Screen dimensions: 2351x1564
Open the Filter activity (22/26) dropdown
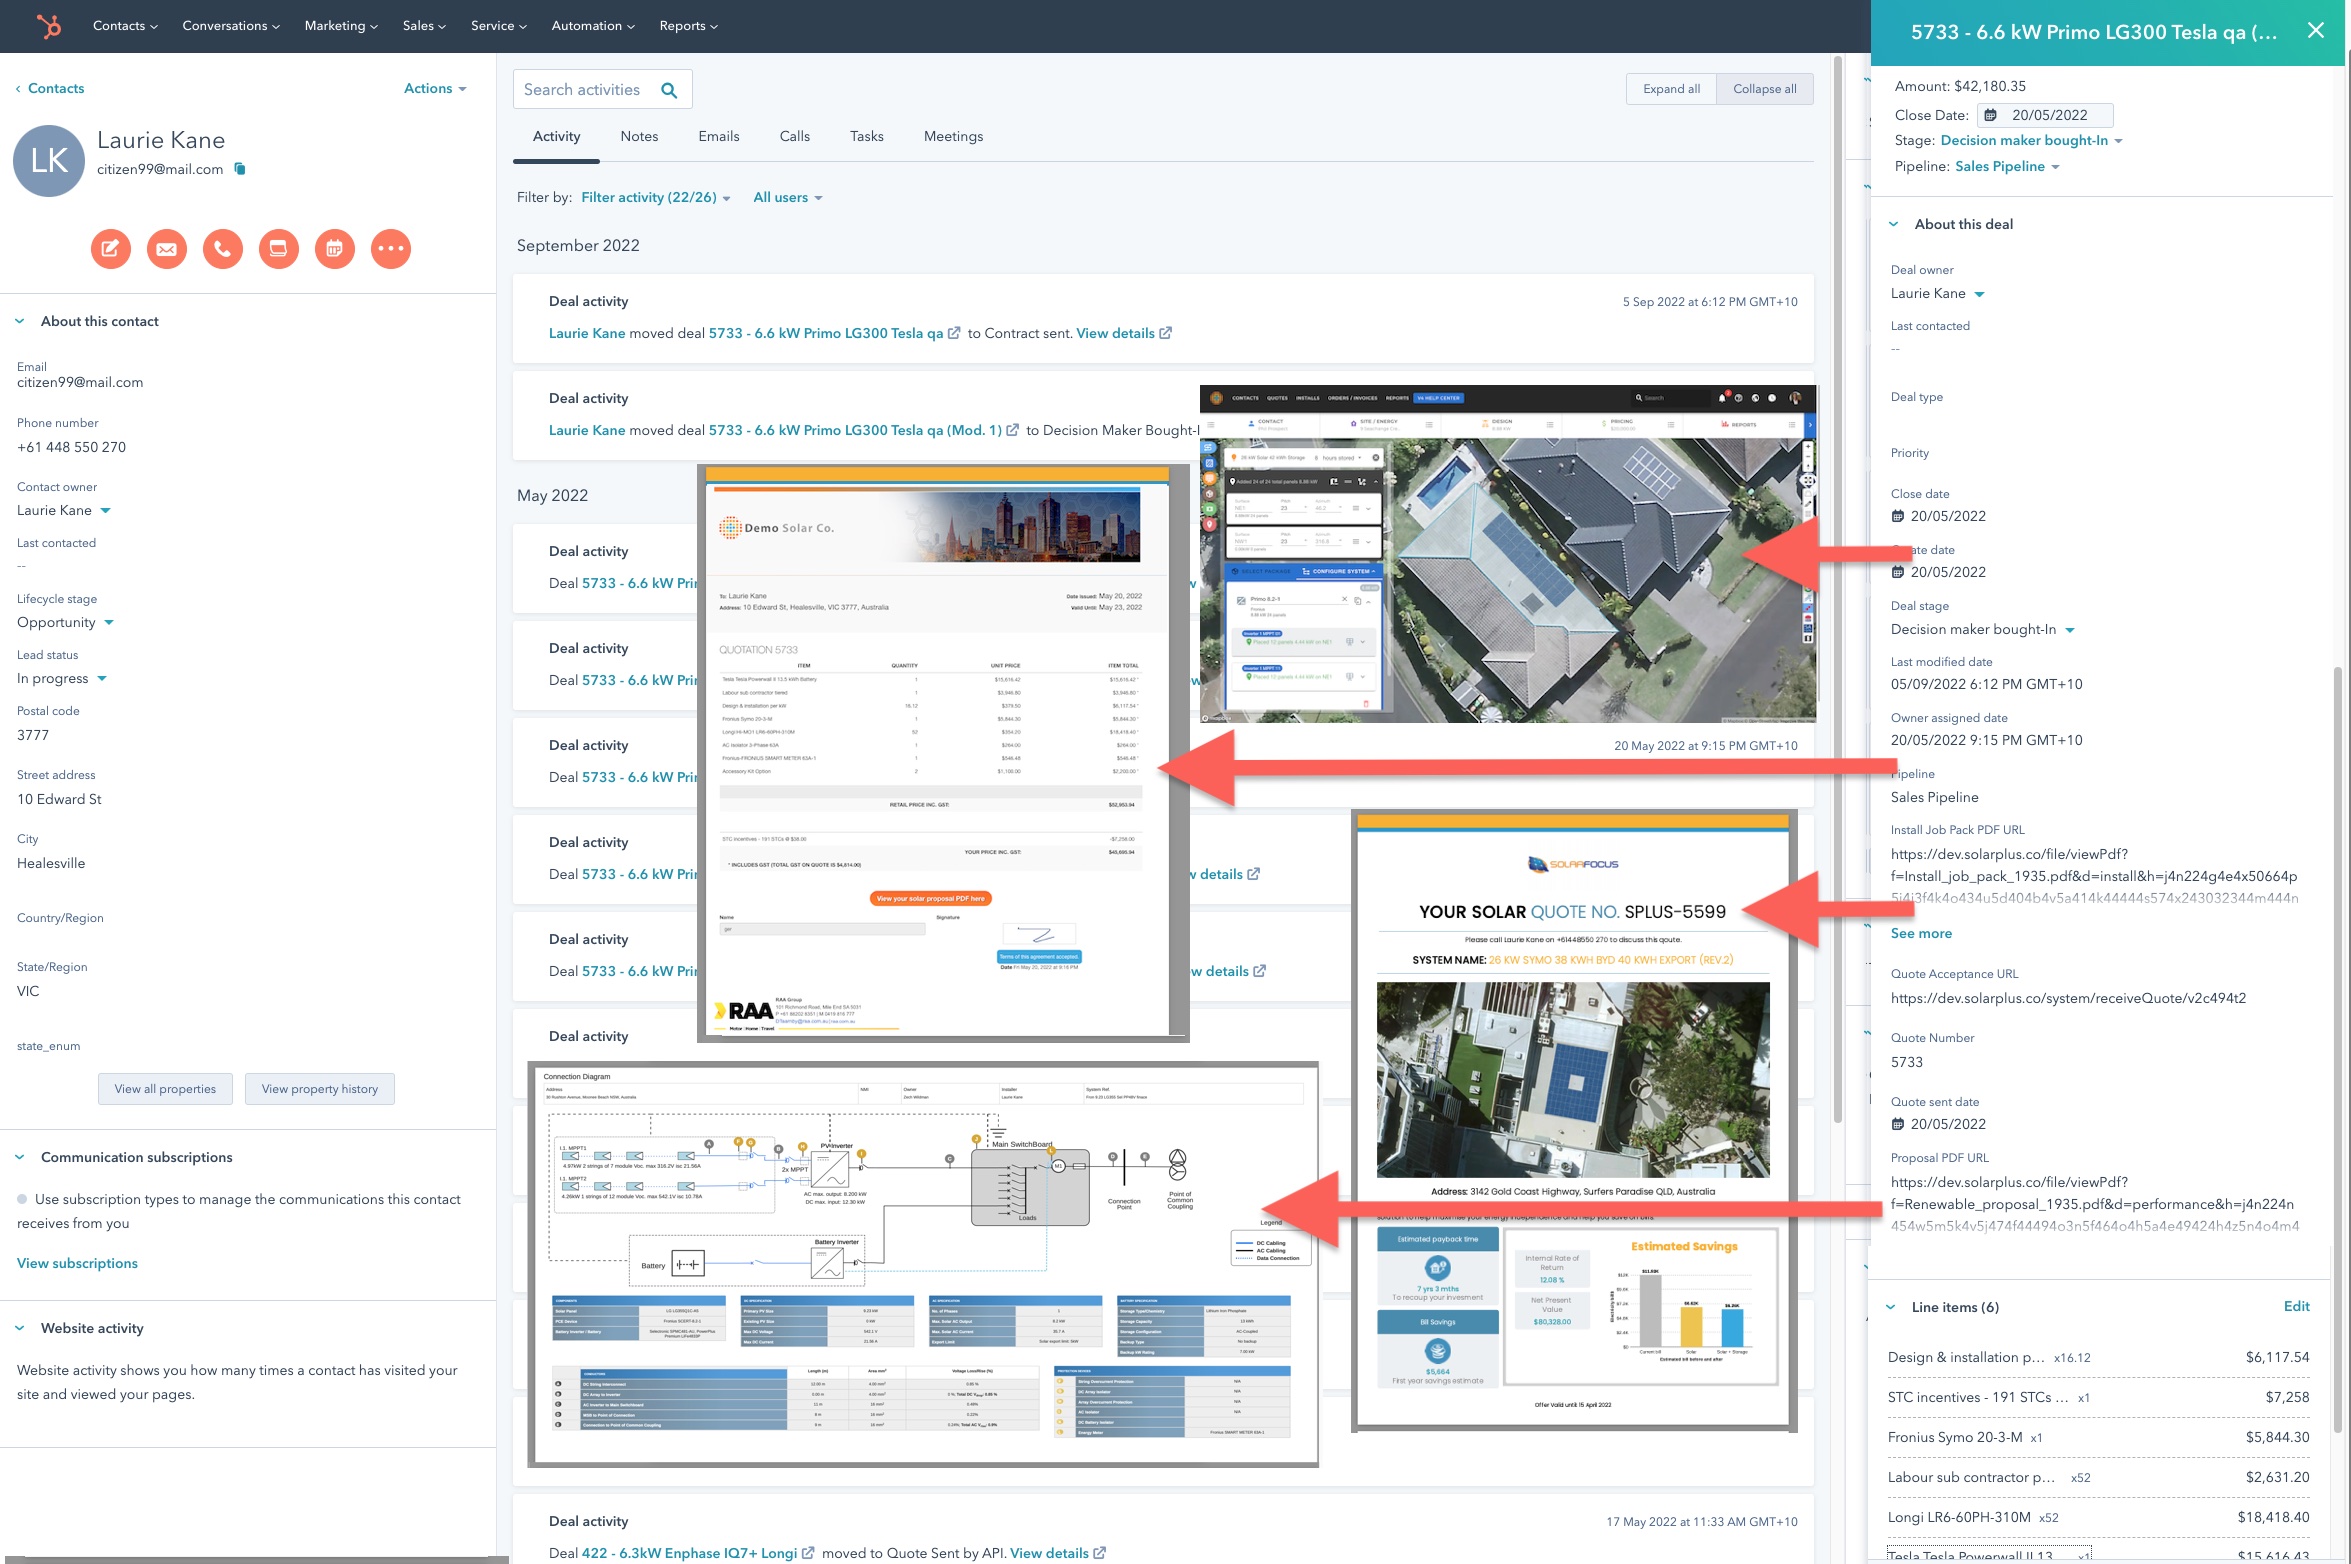[x=656, y=197]
